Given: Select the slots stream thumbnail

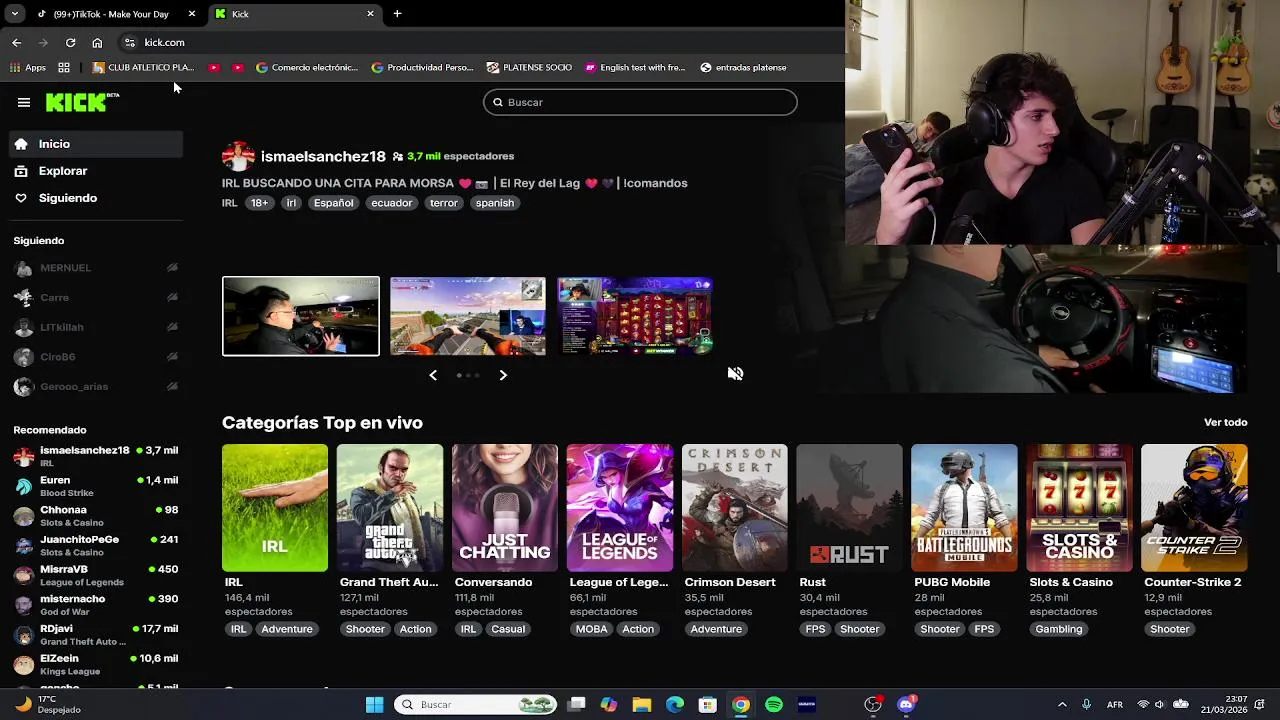Looking at the screenshot, I should (635, 316).
